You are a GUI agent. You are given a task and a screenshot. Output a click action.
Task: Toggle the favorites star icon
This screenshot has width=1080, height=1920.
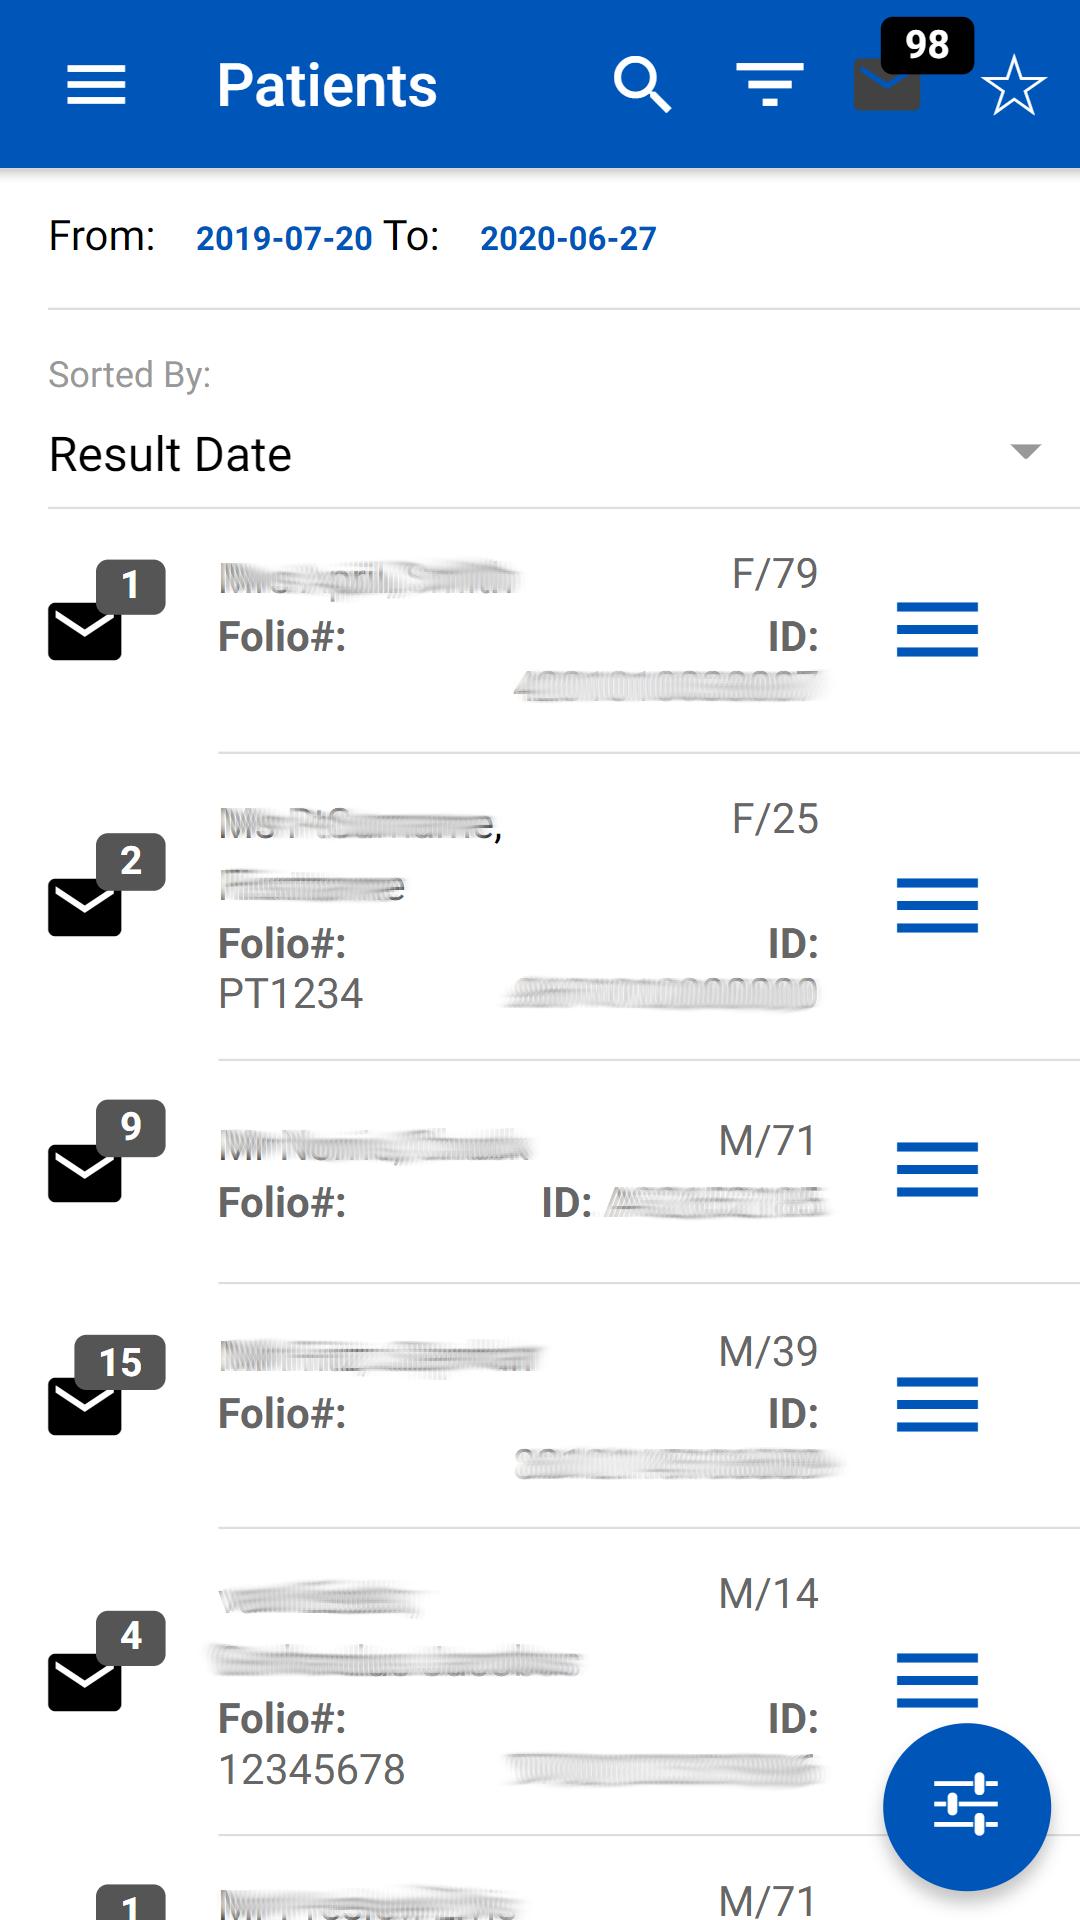(x=1014, y=85)
